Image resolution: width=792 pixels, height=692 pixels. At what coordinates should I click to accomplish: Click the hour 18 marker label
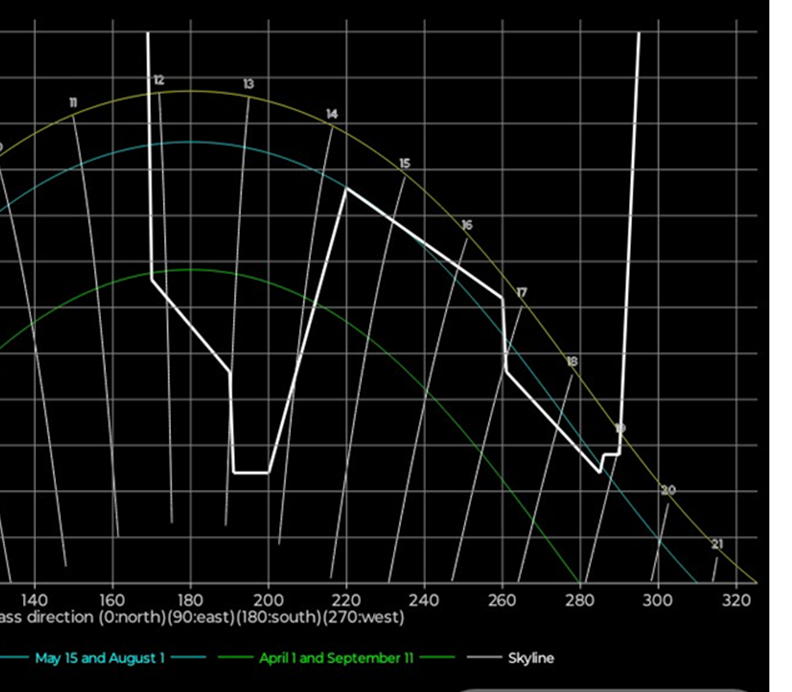point(571,361)
